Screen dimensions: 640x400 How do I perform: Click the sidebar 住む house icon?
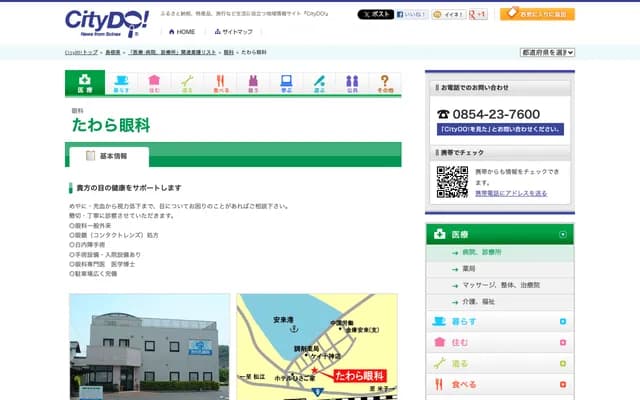coord(439,342)
